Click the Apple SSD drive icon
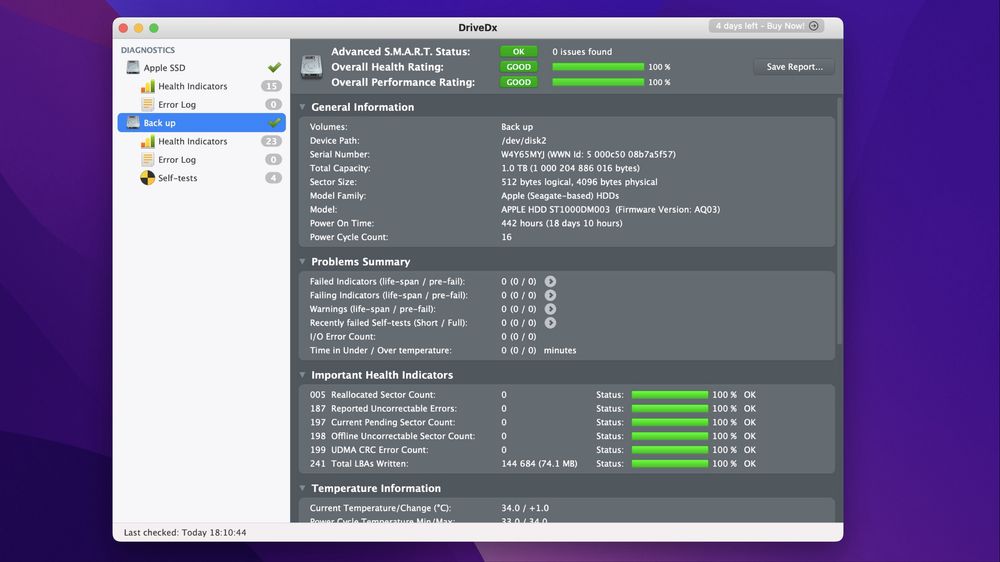 [x=133, y=67]
